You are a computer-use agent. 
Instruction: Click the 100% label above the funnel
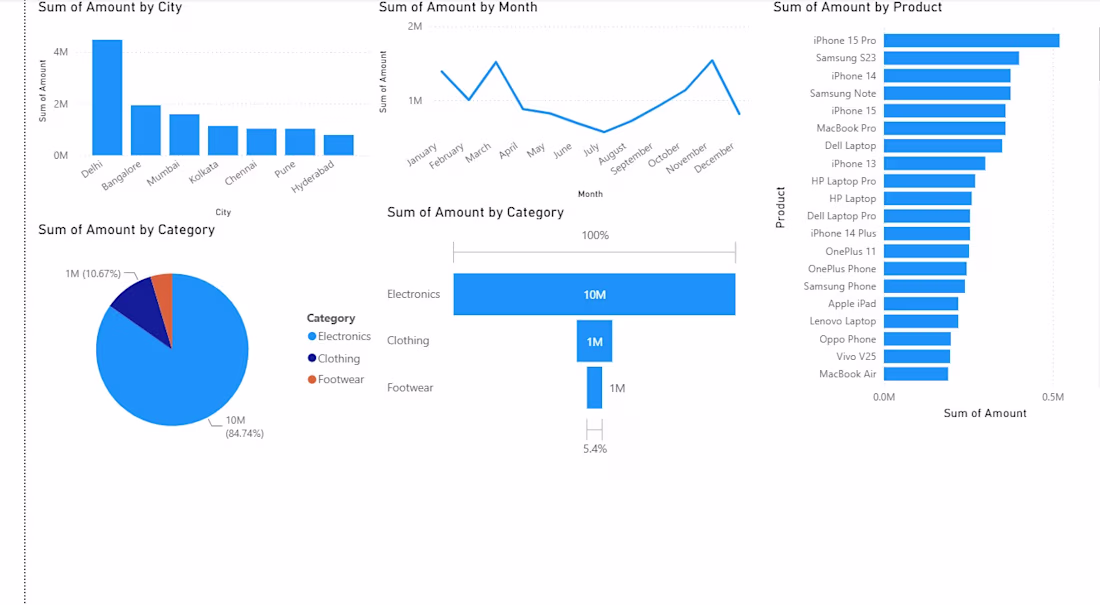(595, 235)
